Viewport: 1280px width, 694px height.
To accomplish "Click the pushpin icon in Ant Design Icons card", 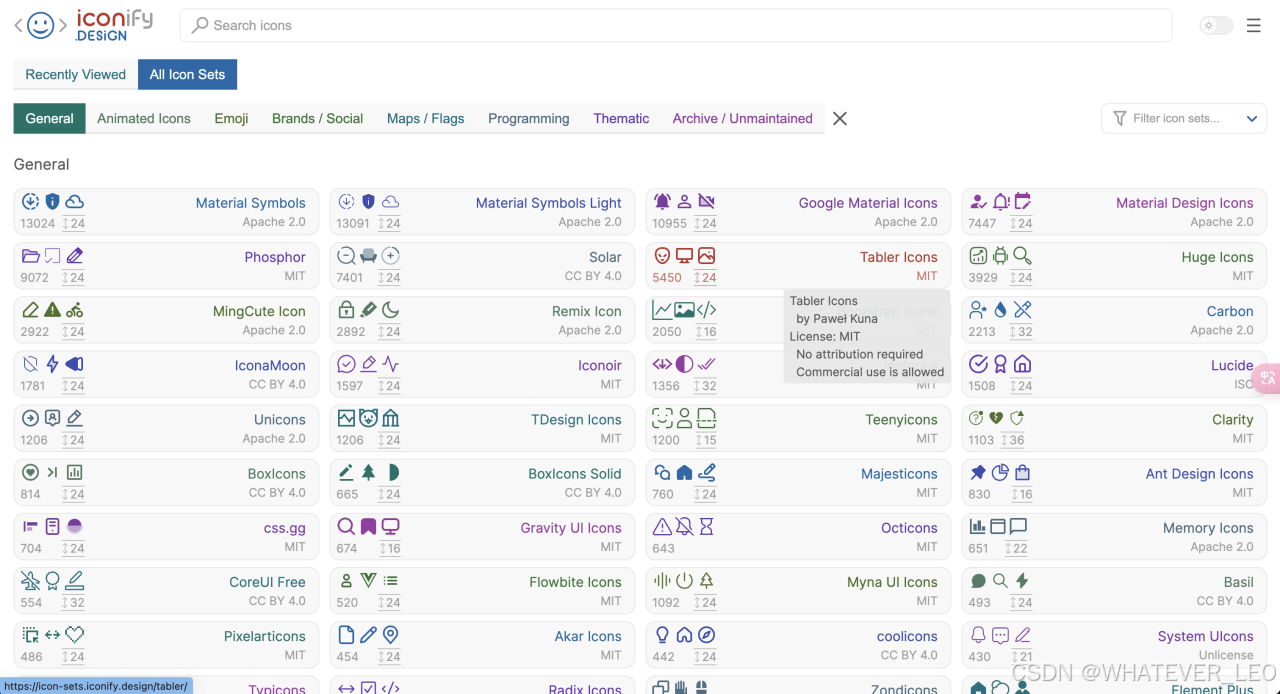I will click(978, 472).
